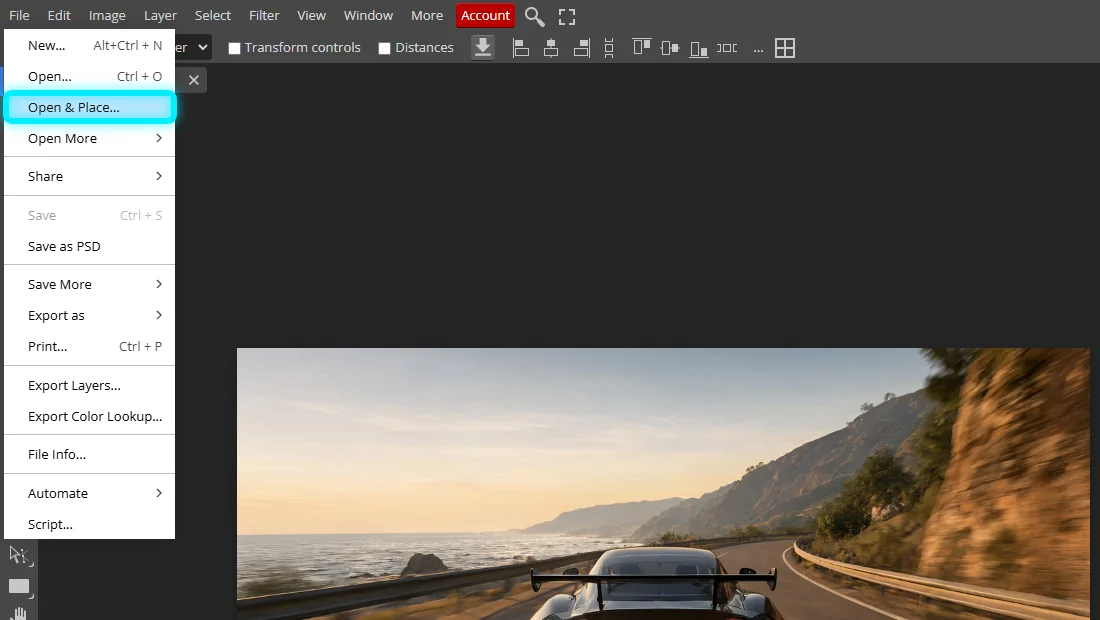Click the red Account button

(x=485, y=15)
